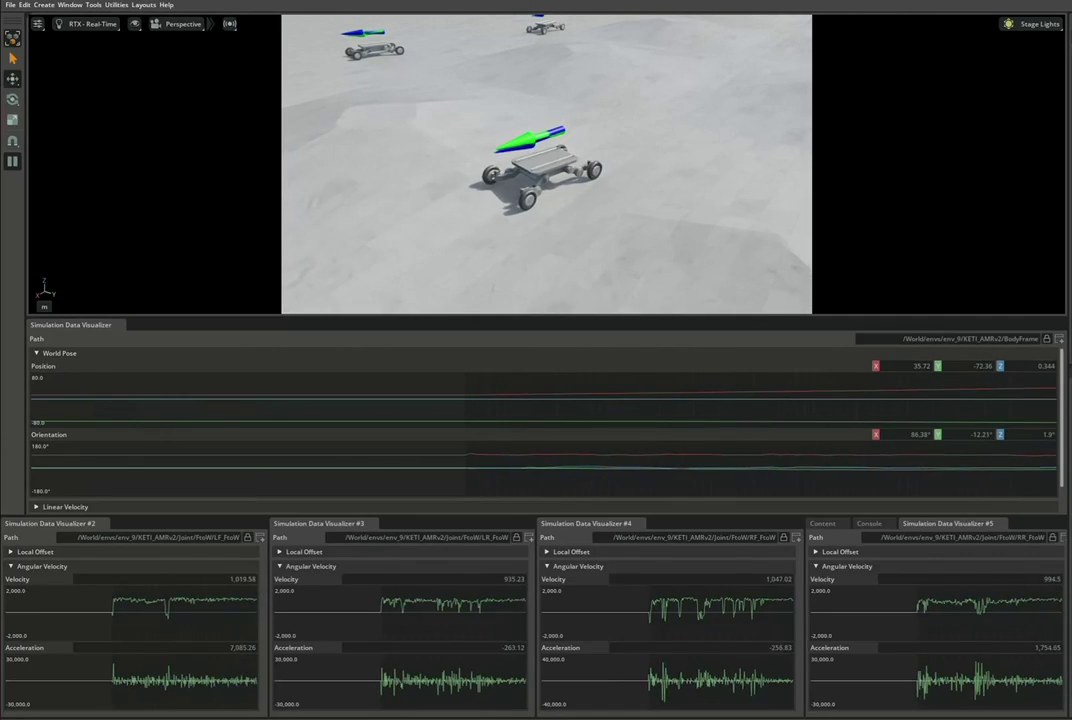Open the Layouts menu

[144, 5]
